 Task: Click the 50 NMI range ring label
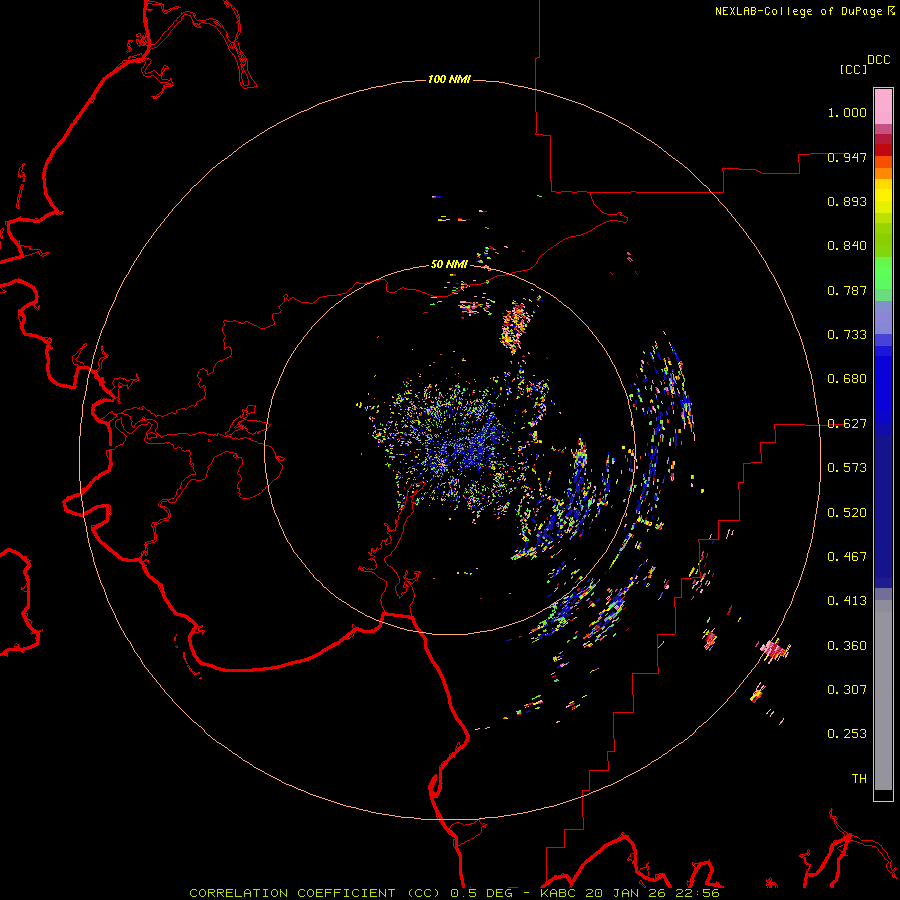click(449, 264)
